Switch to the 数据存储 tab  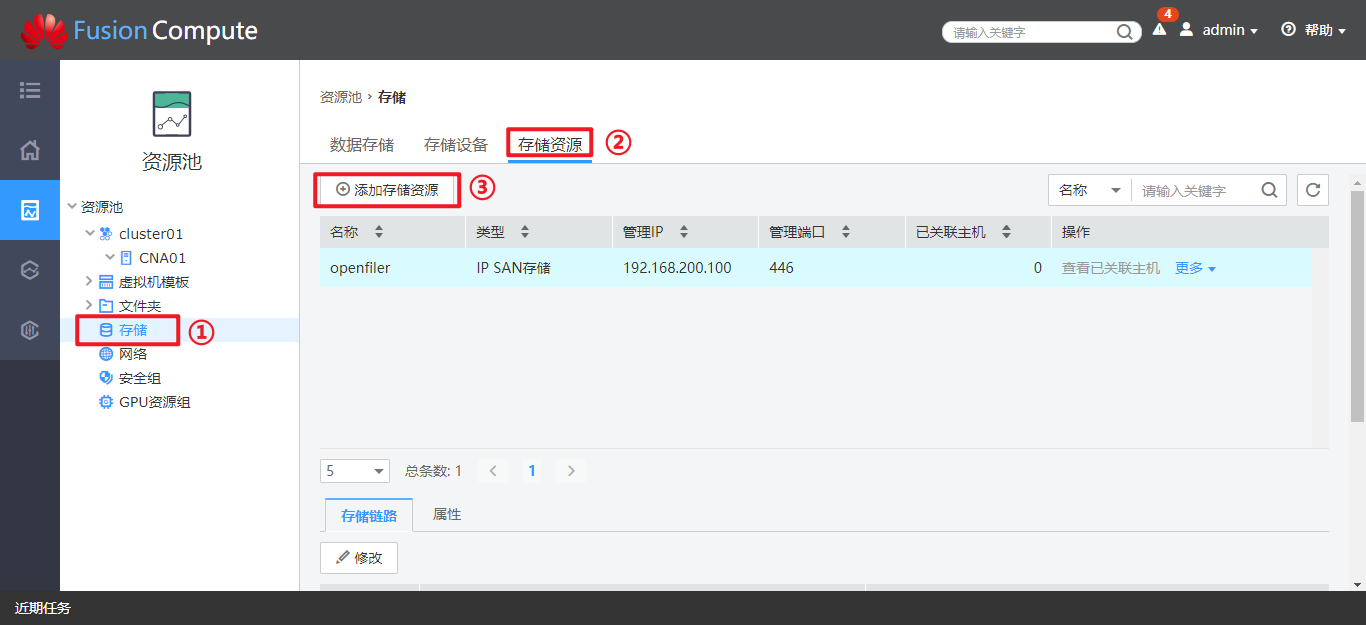tap(362, 145)
